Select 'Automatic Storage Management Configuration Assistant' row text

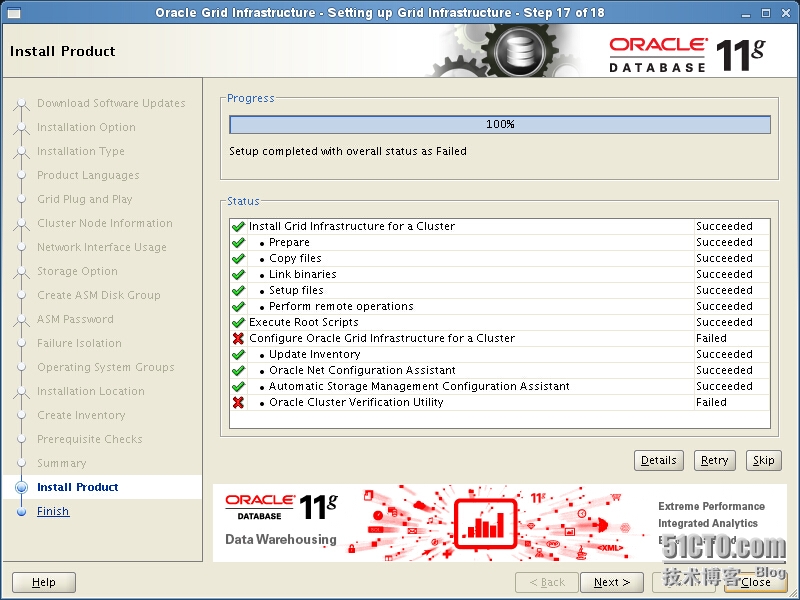(419, 386)
